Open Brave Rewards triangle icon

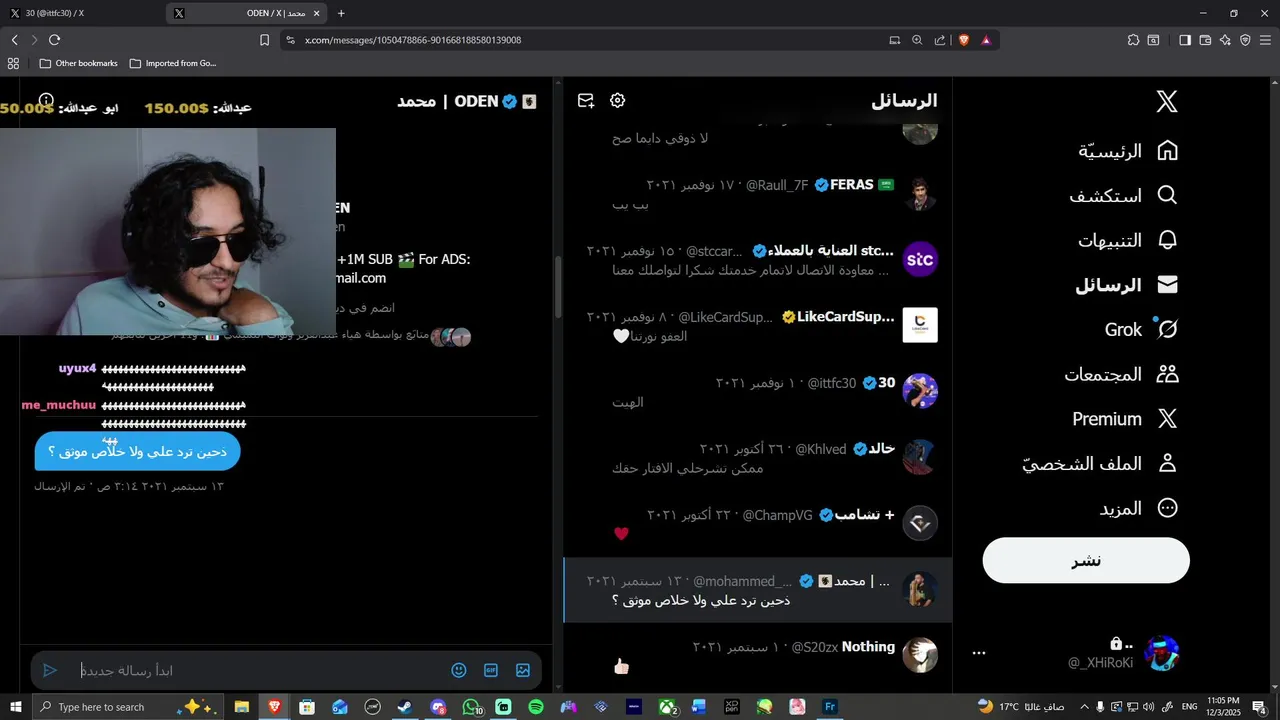[986, 40]
